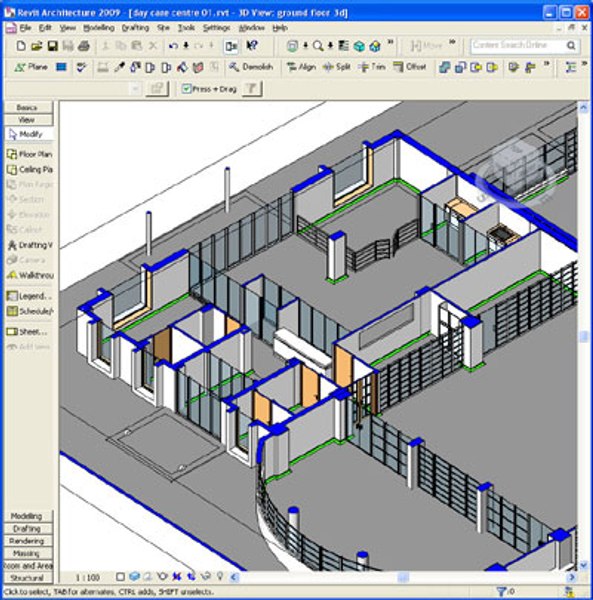This screenshot has width=593, height=600.
Task: Open the undo history dropdown arrow
Action: (186, 46)
